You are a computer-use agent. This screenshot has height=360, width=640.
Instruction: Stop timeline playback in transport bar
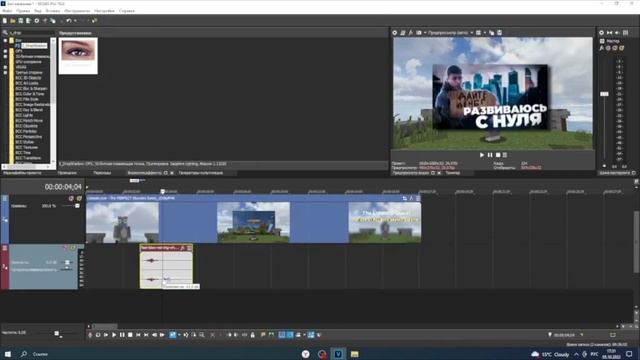click(130, 335)
